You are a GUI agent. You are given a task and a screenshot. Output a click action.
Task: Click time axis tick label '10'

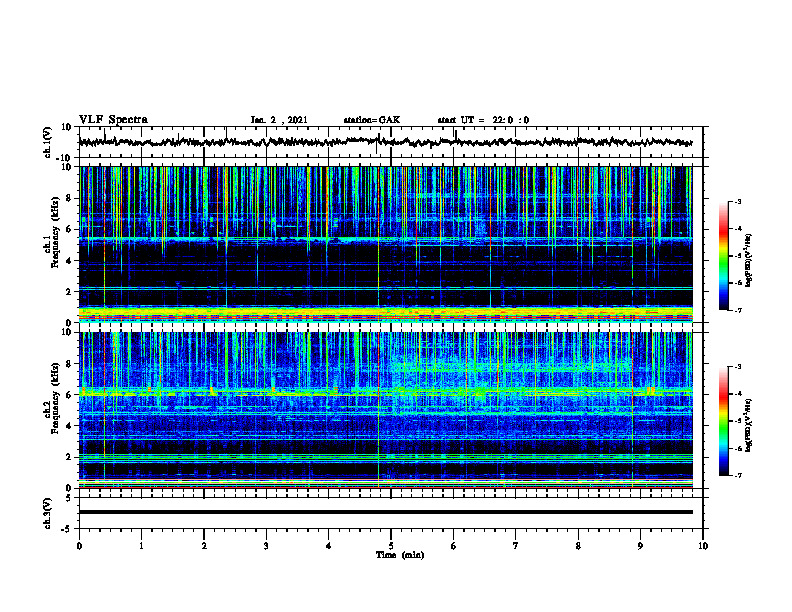703,546
